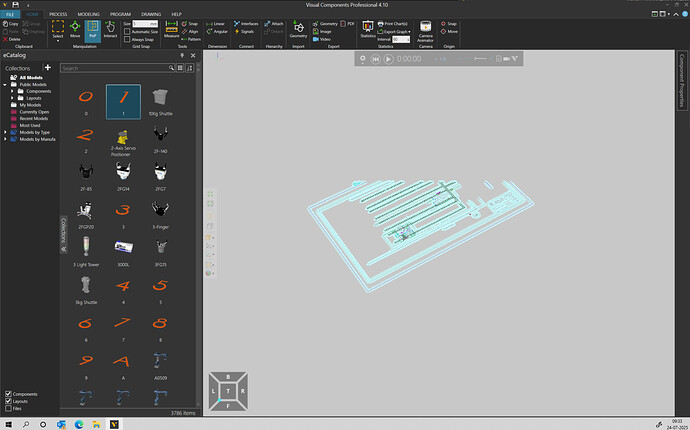This screenshot has height=430, width=690.
Task: Play the simulation
Action: click(388, 59)
